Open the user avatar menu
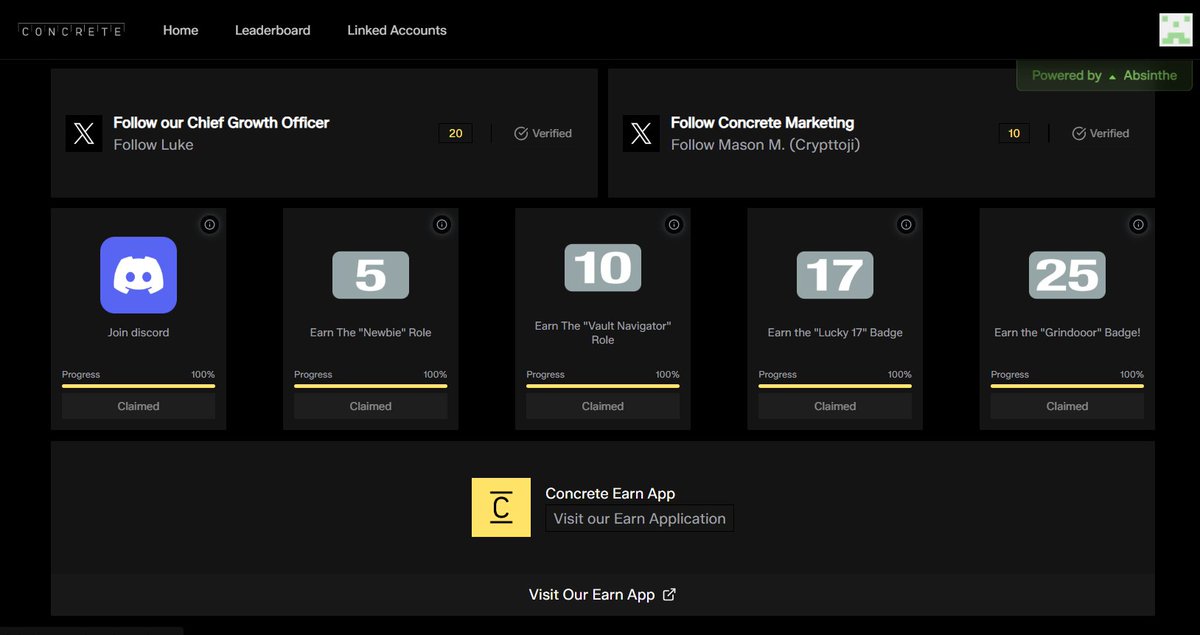1200x635 pixels. click(1175, 29)
